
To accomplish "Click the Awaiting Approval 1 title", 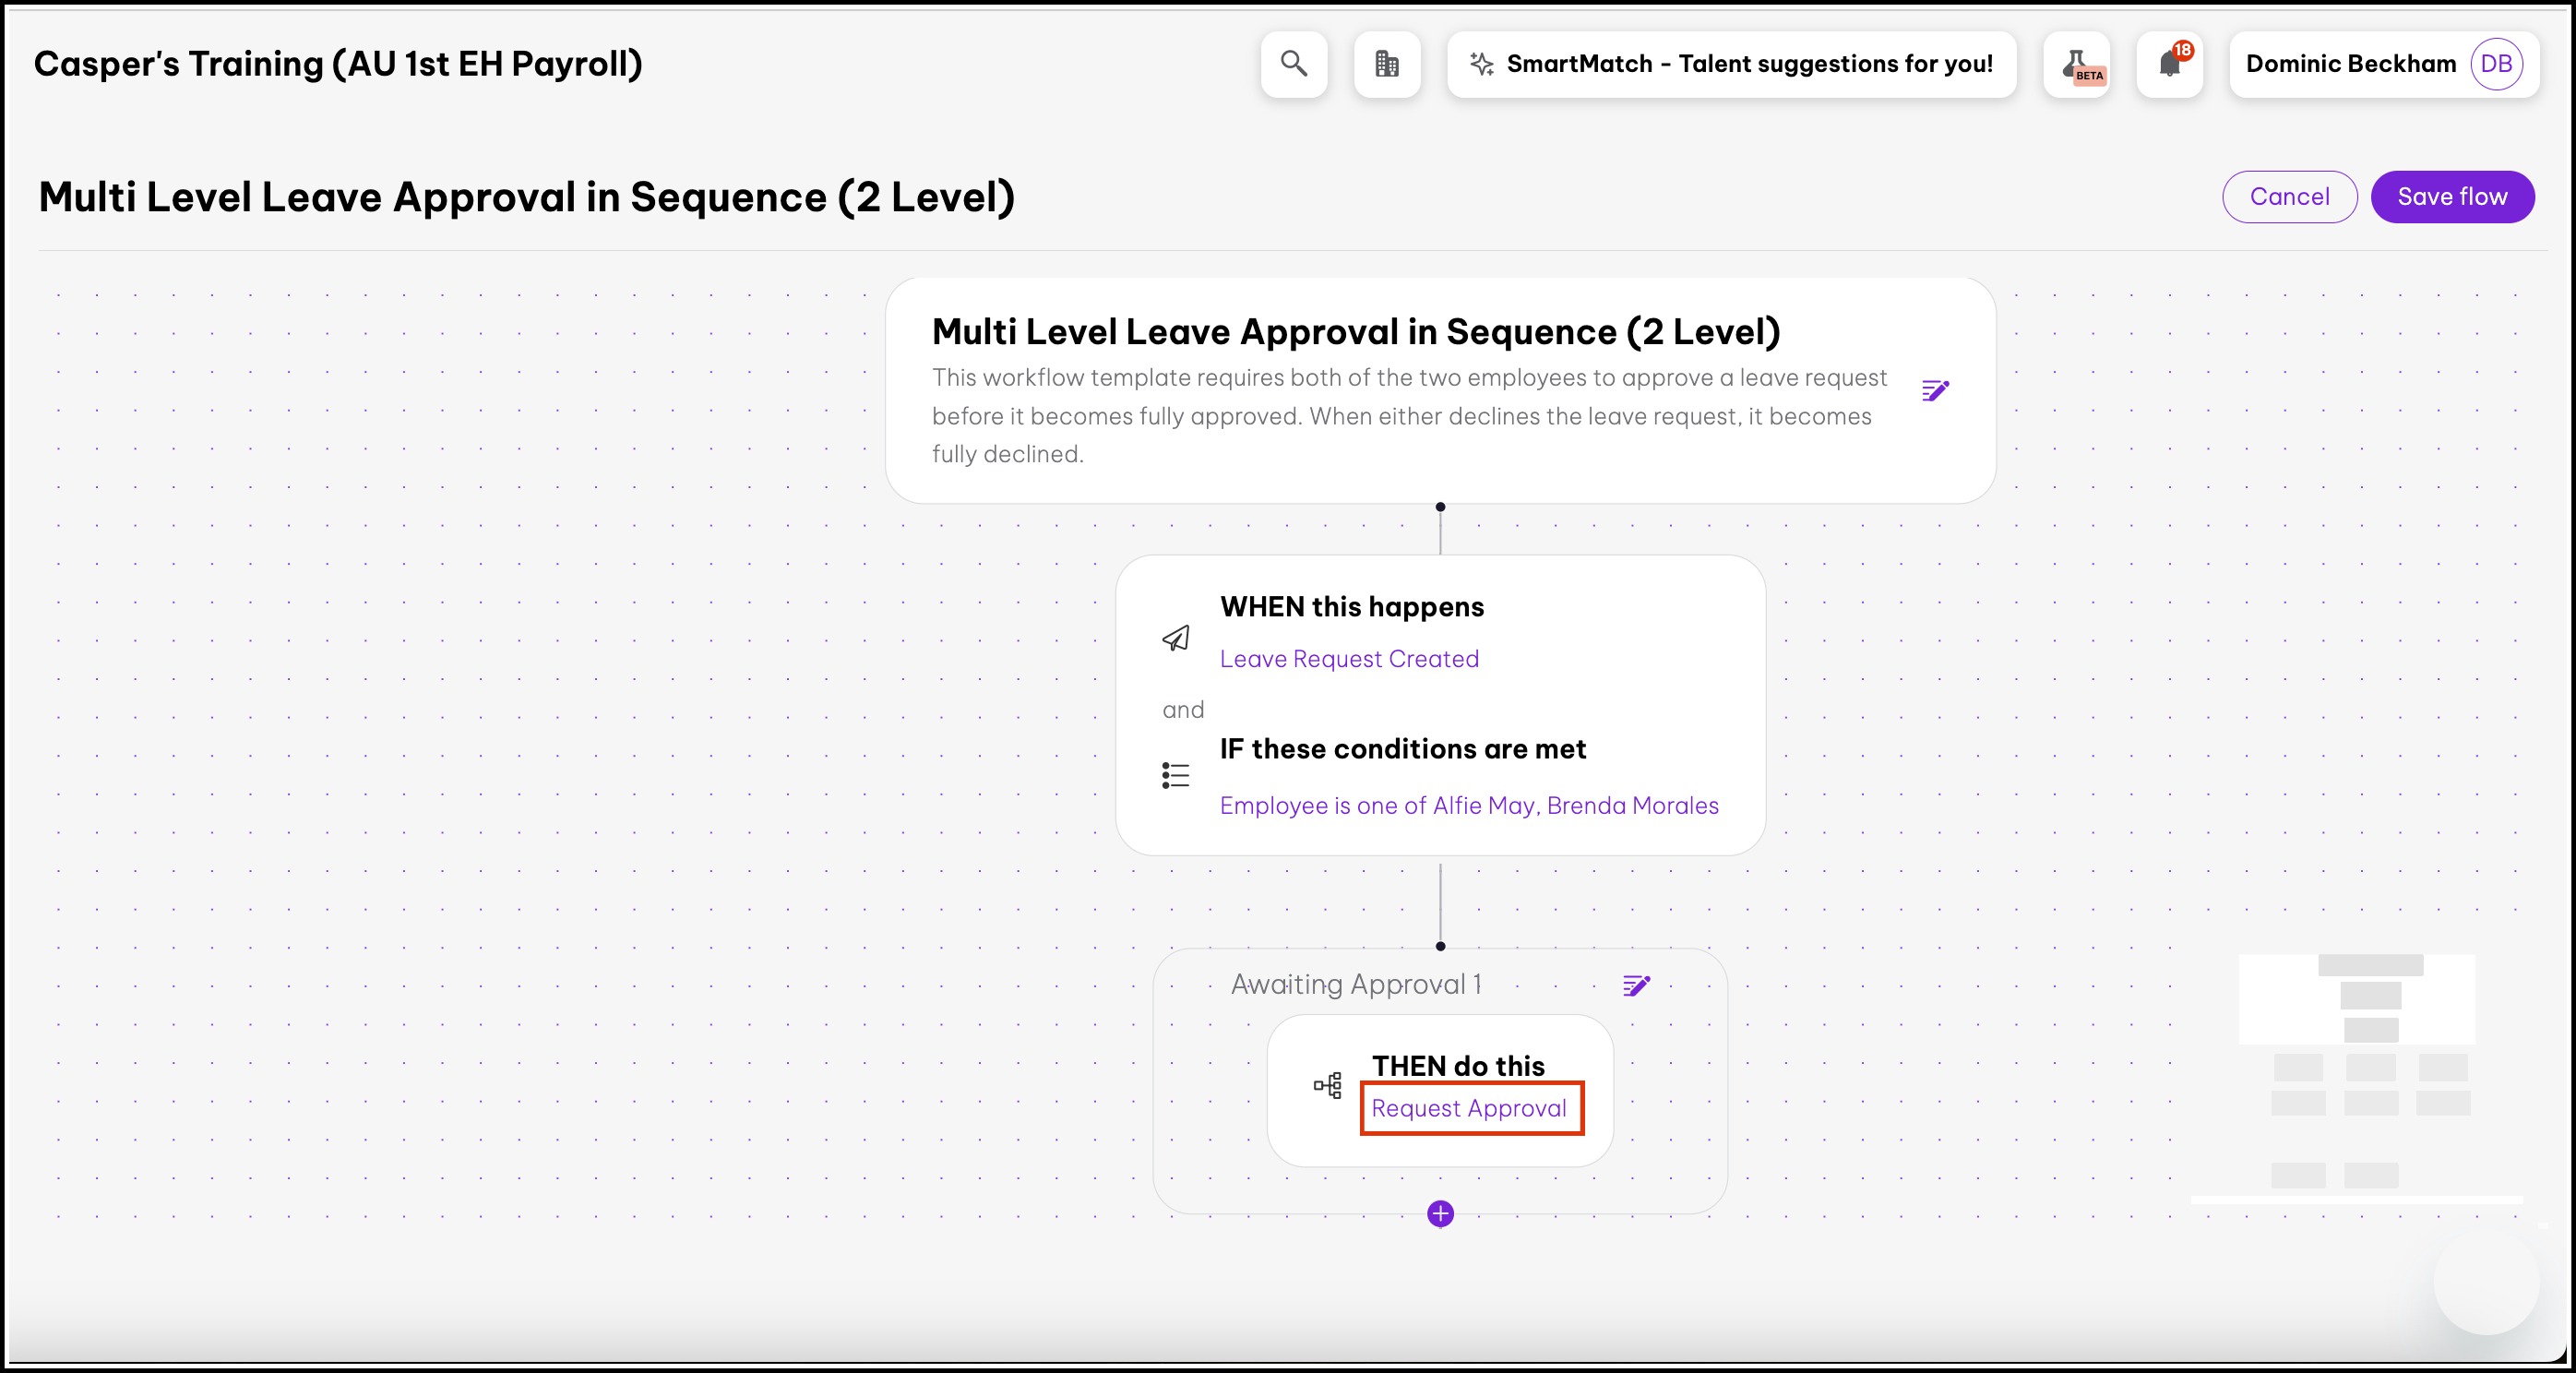I will tap(1356, 985).
